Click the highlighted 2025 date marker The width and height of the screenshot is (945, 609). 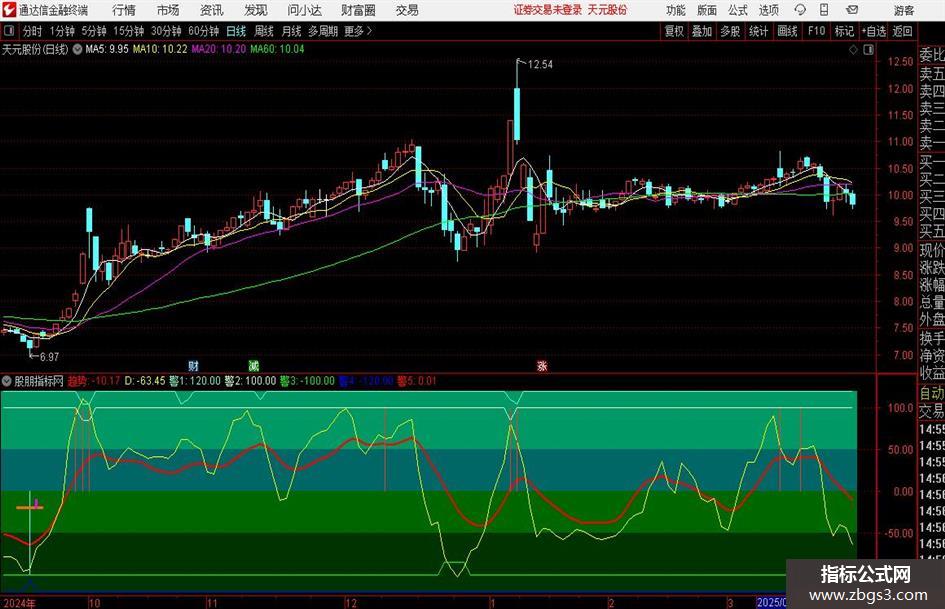(771, 603)
